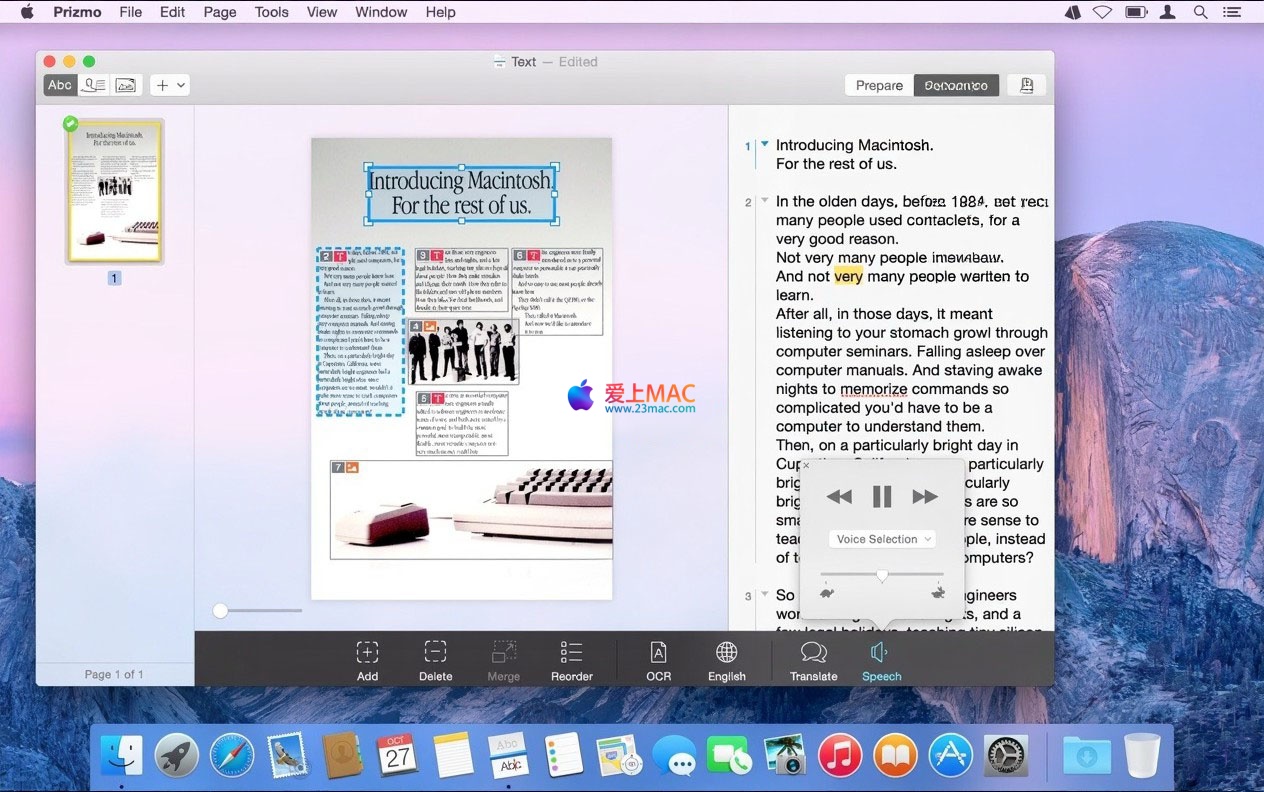Select the page 1 thumbnail
The image size is (1264, 792).
click(x=114, y=190)
